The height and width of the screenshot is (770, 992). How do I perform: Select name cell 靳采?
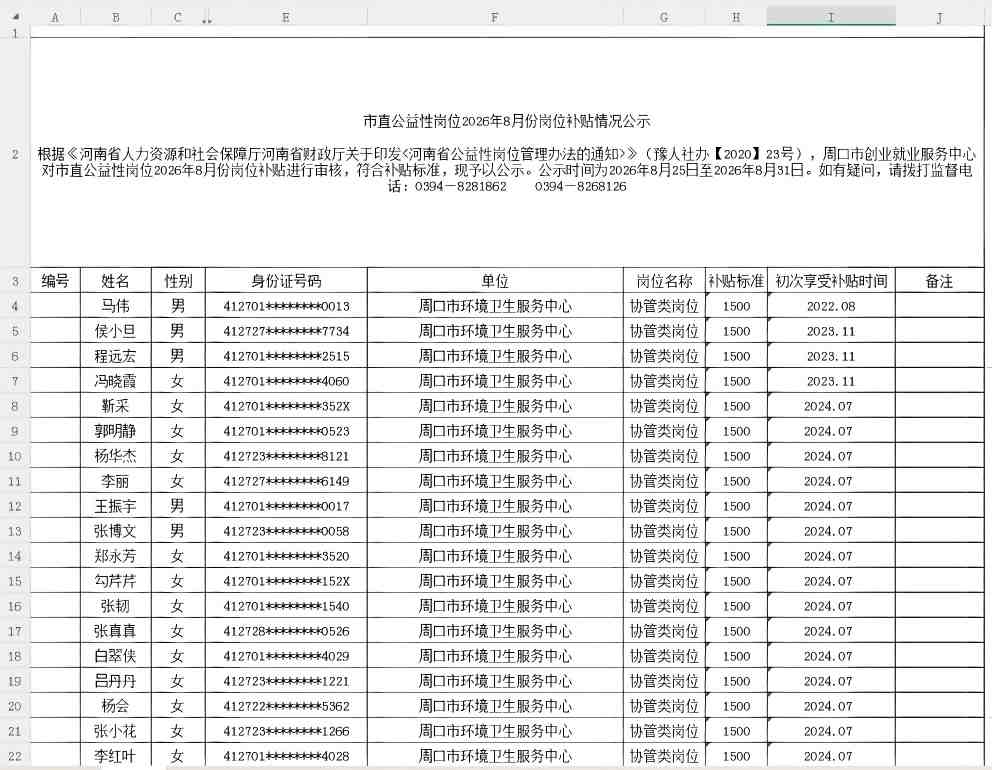[x=116, y=406]
